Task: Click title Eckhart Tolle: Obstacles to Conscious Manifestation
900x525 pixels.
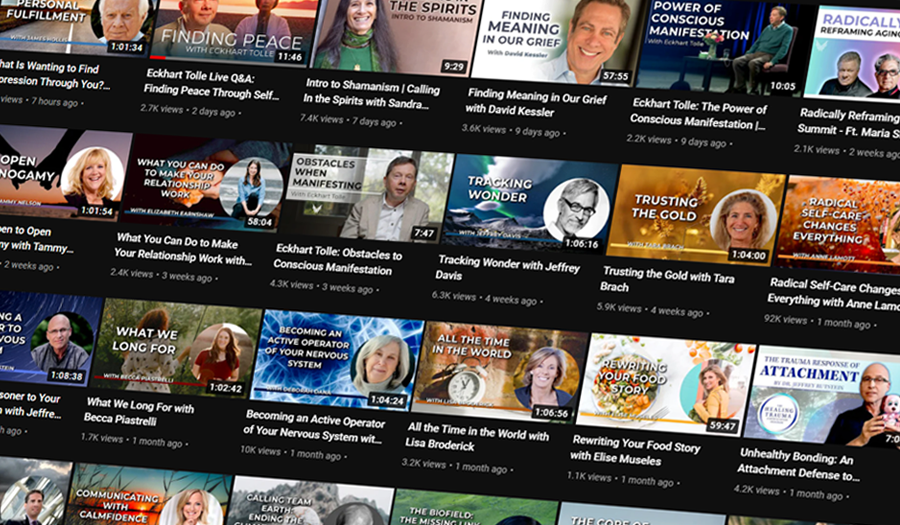Action: pos(338,259)
